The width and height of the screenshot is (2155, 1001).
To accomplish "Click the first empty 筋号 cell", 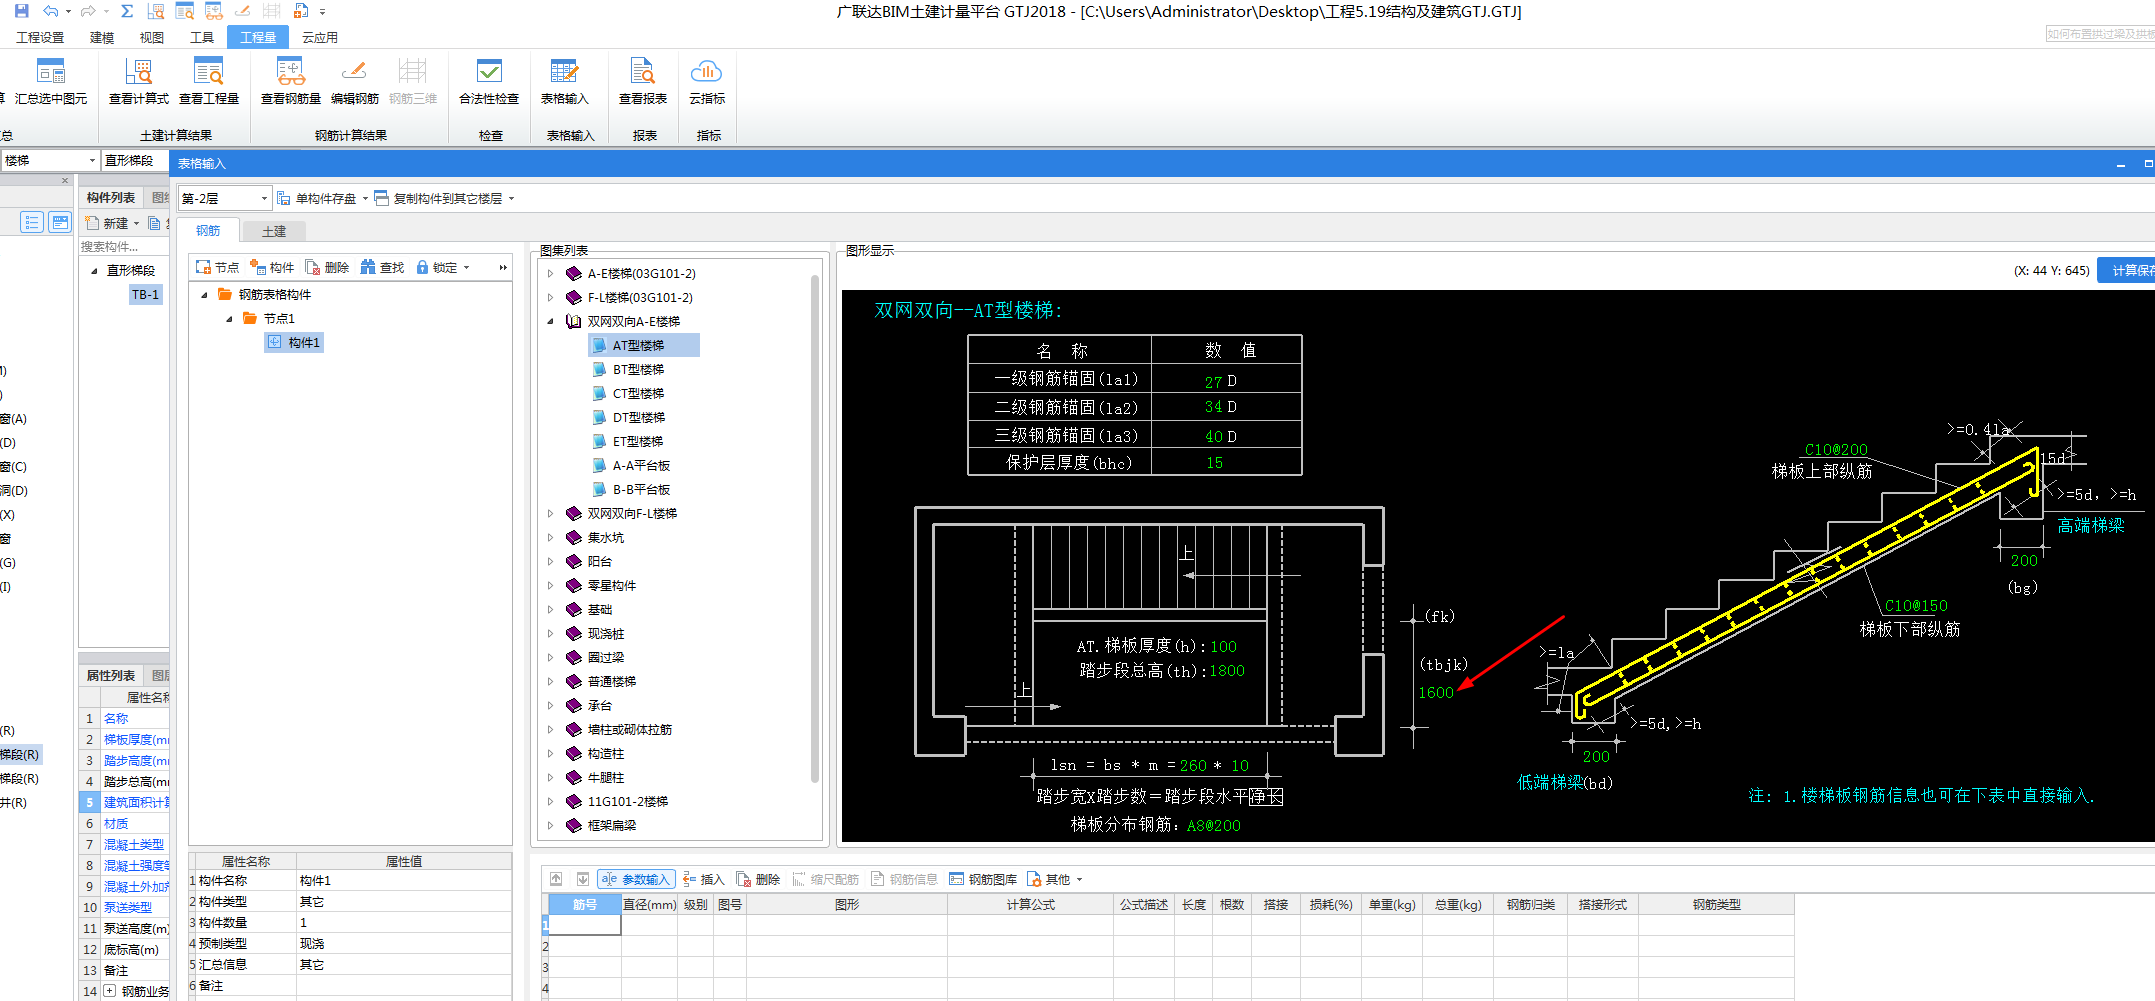I will (585, 924).
